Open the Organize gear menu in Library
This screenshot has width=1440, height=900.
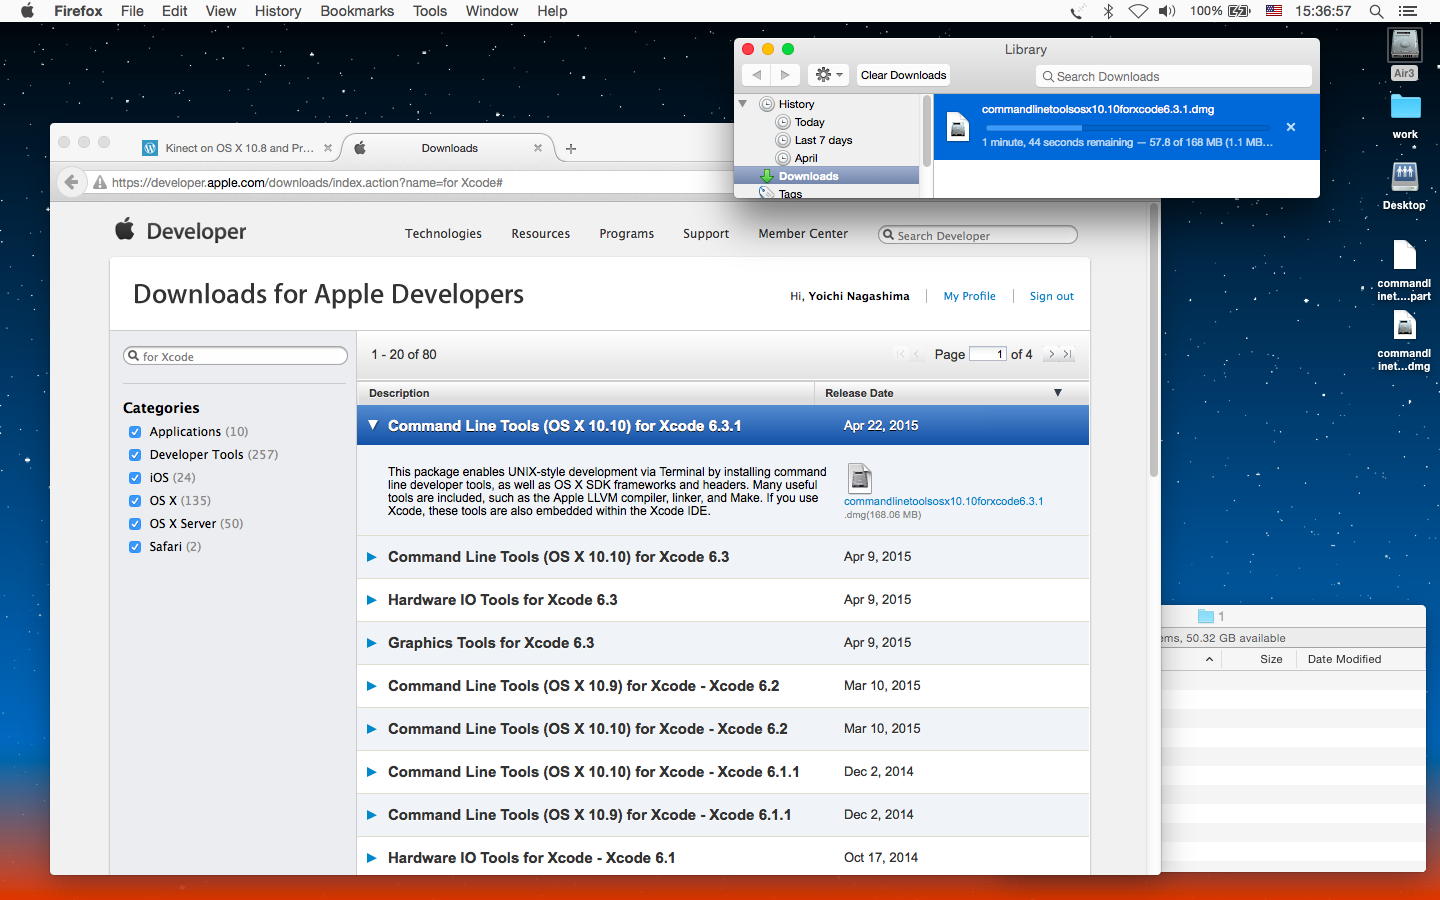coord(829,75)
